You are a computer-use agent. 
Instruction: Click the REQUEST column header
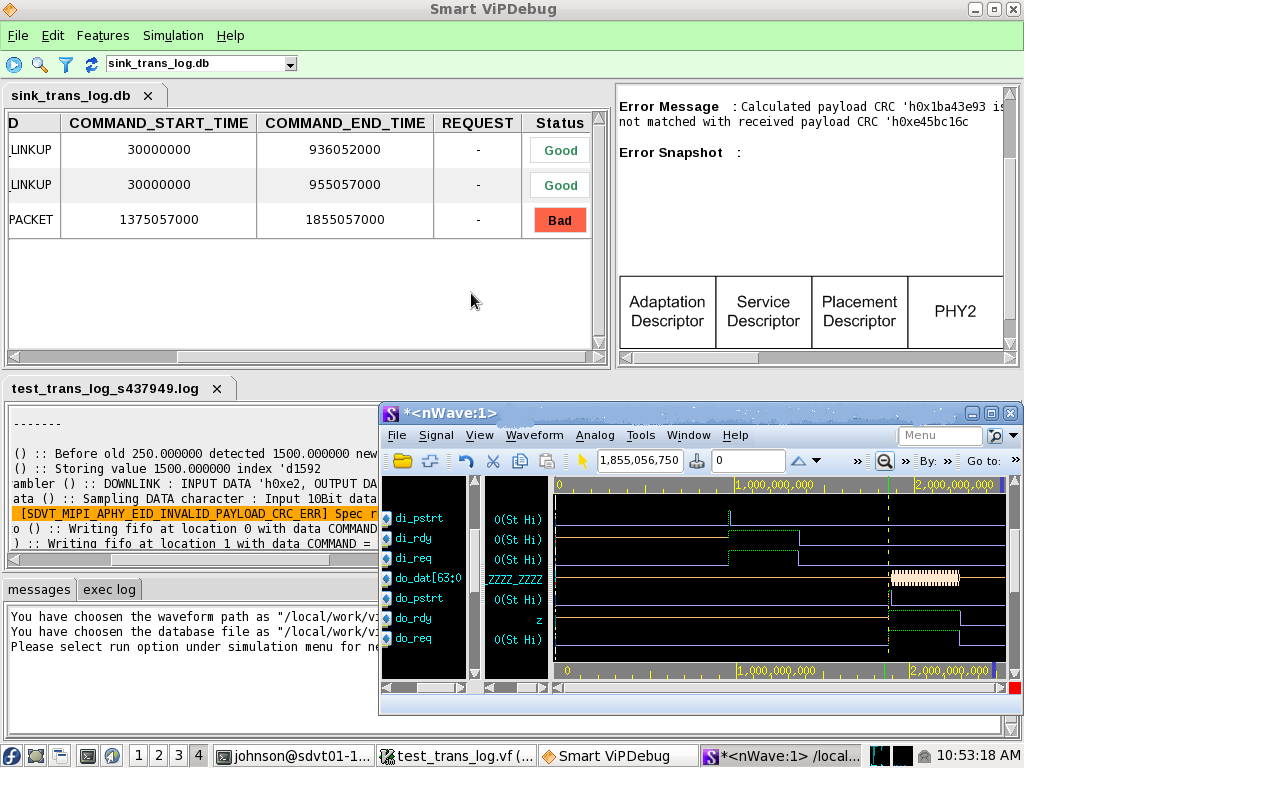(x=477, y=123)
